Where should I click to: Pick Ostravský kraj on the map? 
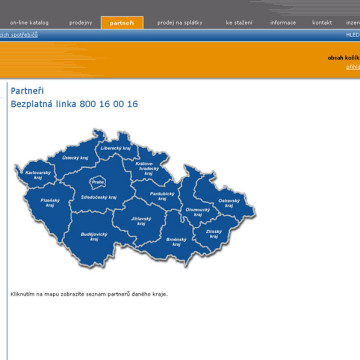click(229, 203)
